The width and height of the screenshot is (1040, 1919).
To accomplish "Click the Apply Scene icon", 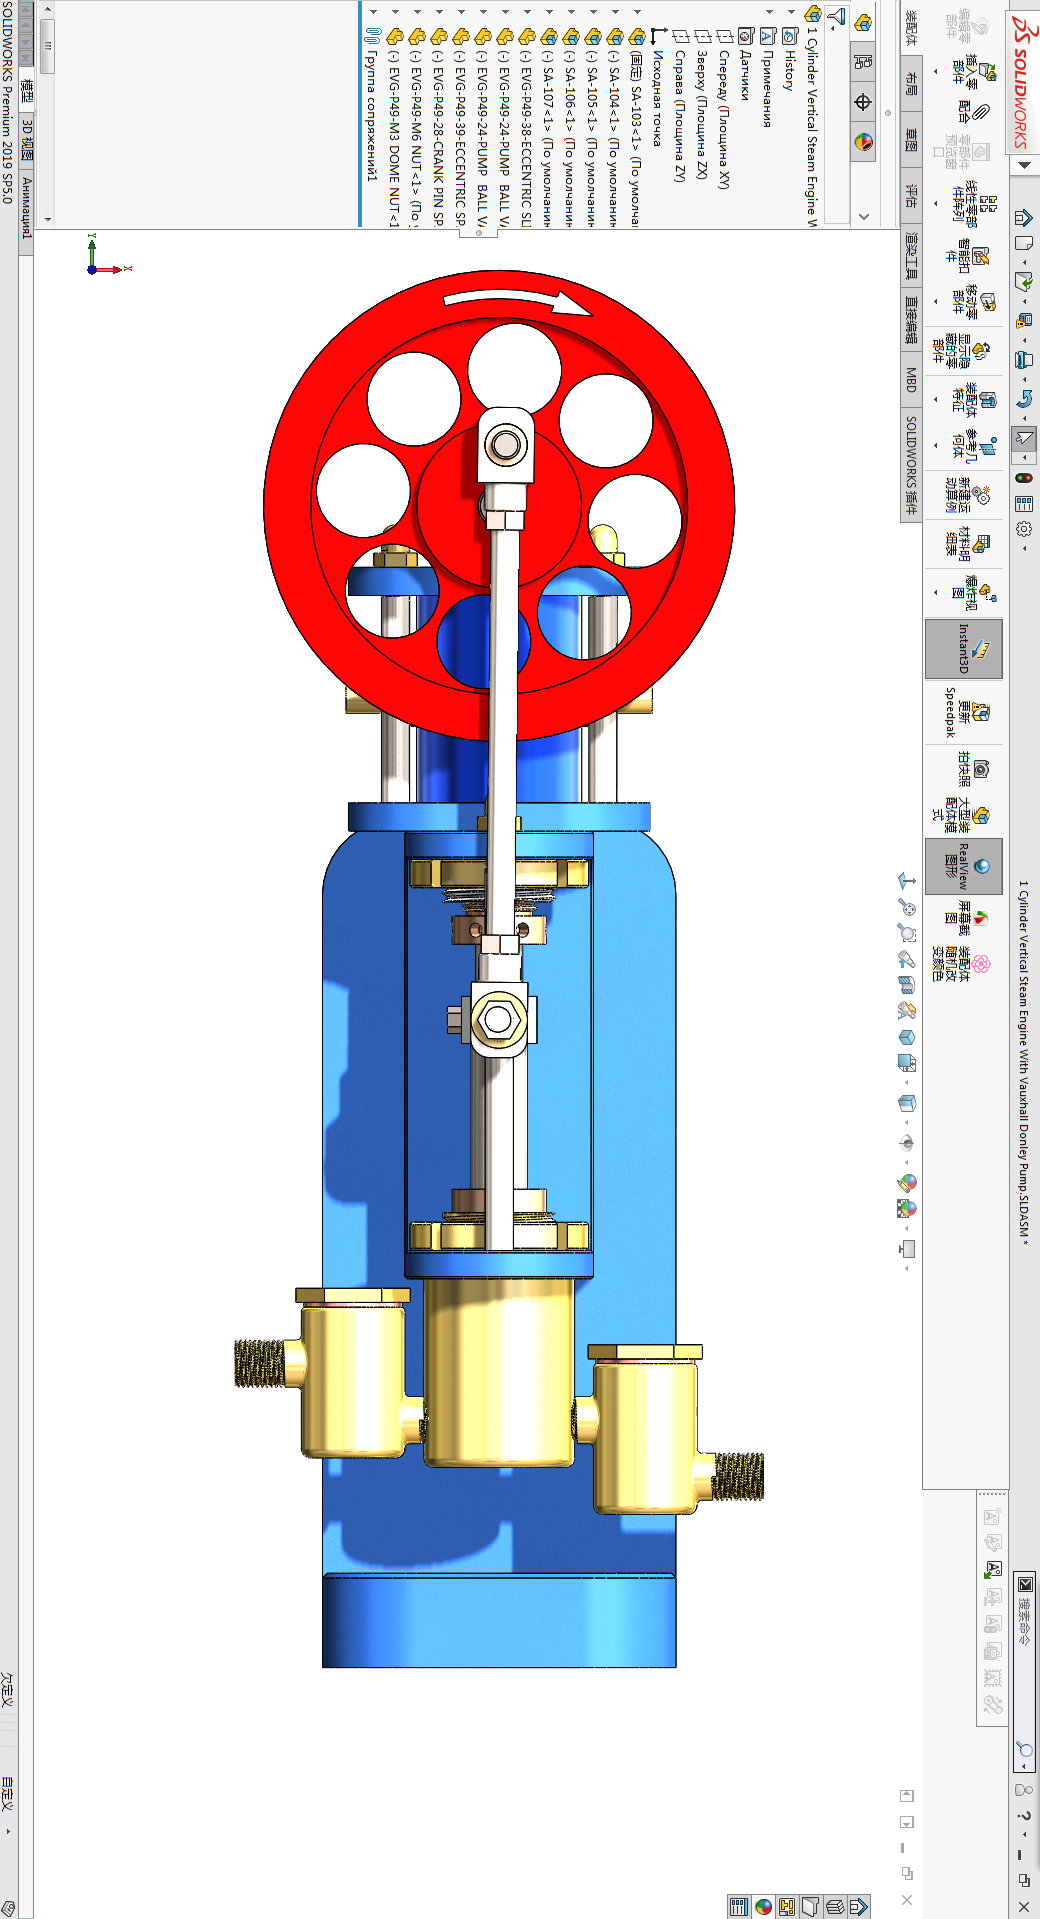I will [x=906, y=1208].
